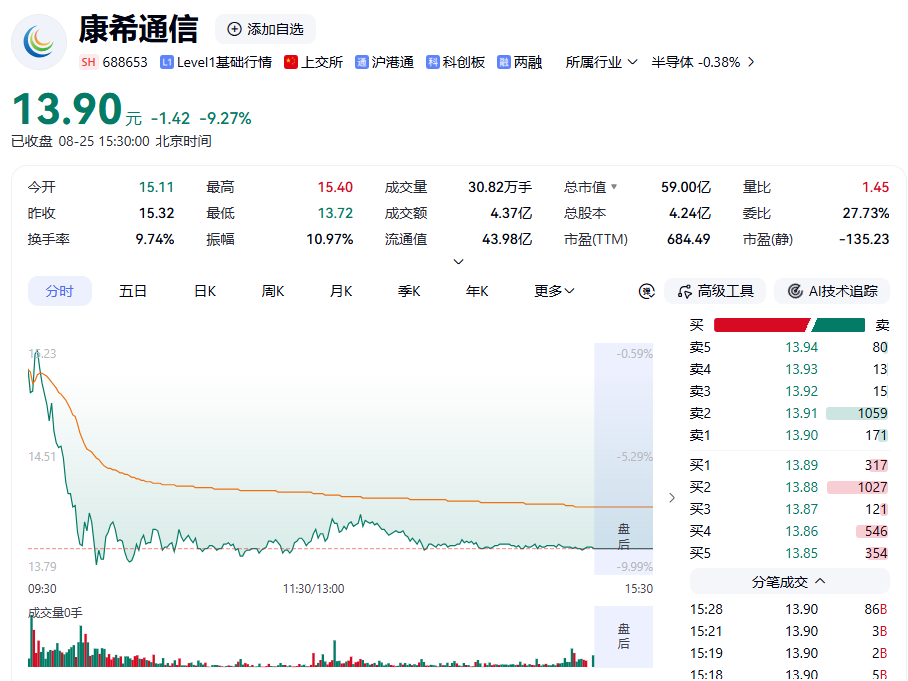Click the 市盈(TTM) 684.49 value
Screen dimensions: 908x681
click(x=689, y=239)
